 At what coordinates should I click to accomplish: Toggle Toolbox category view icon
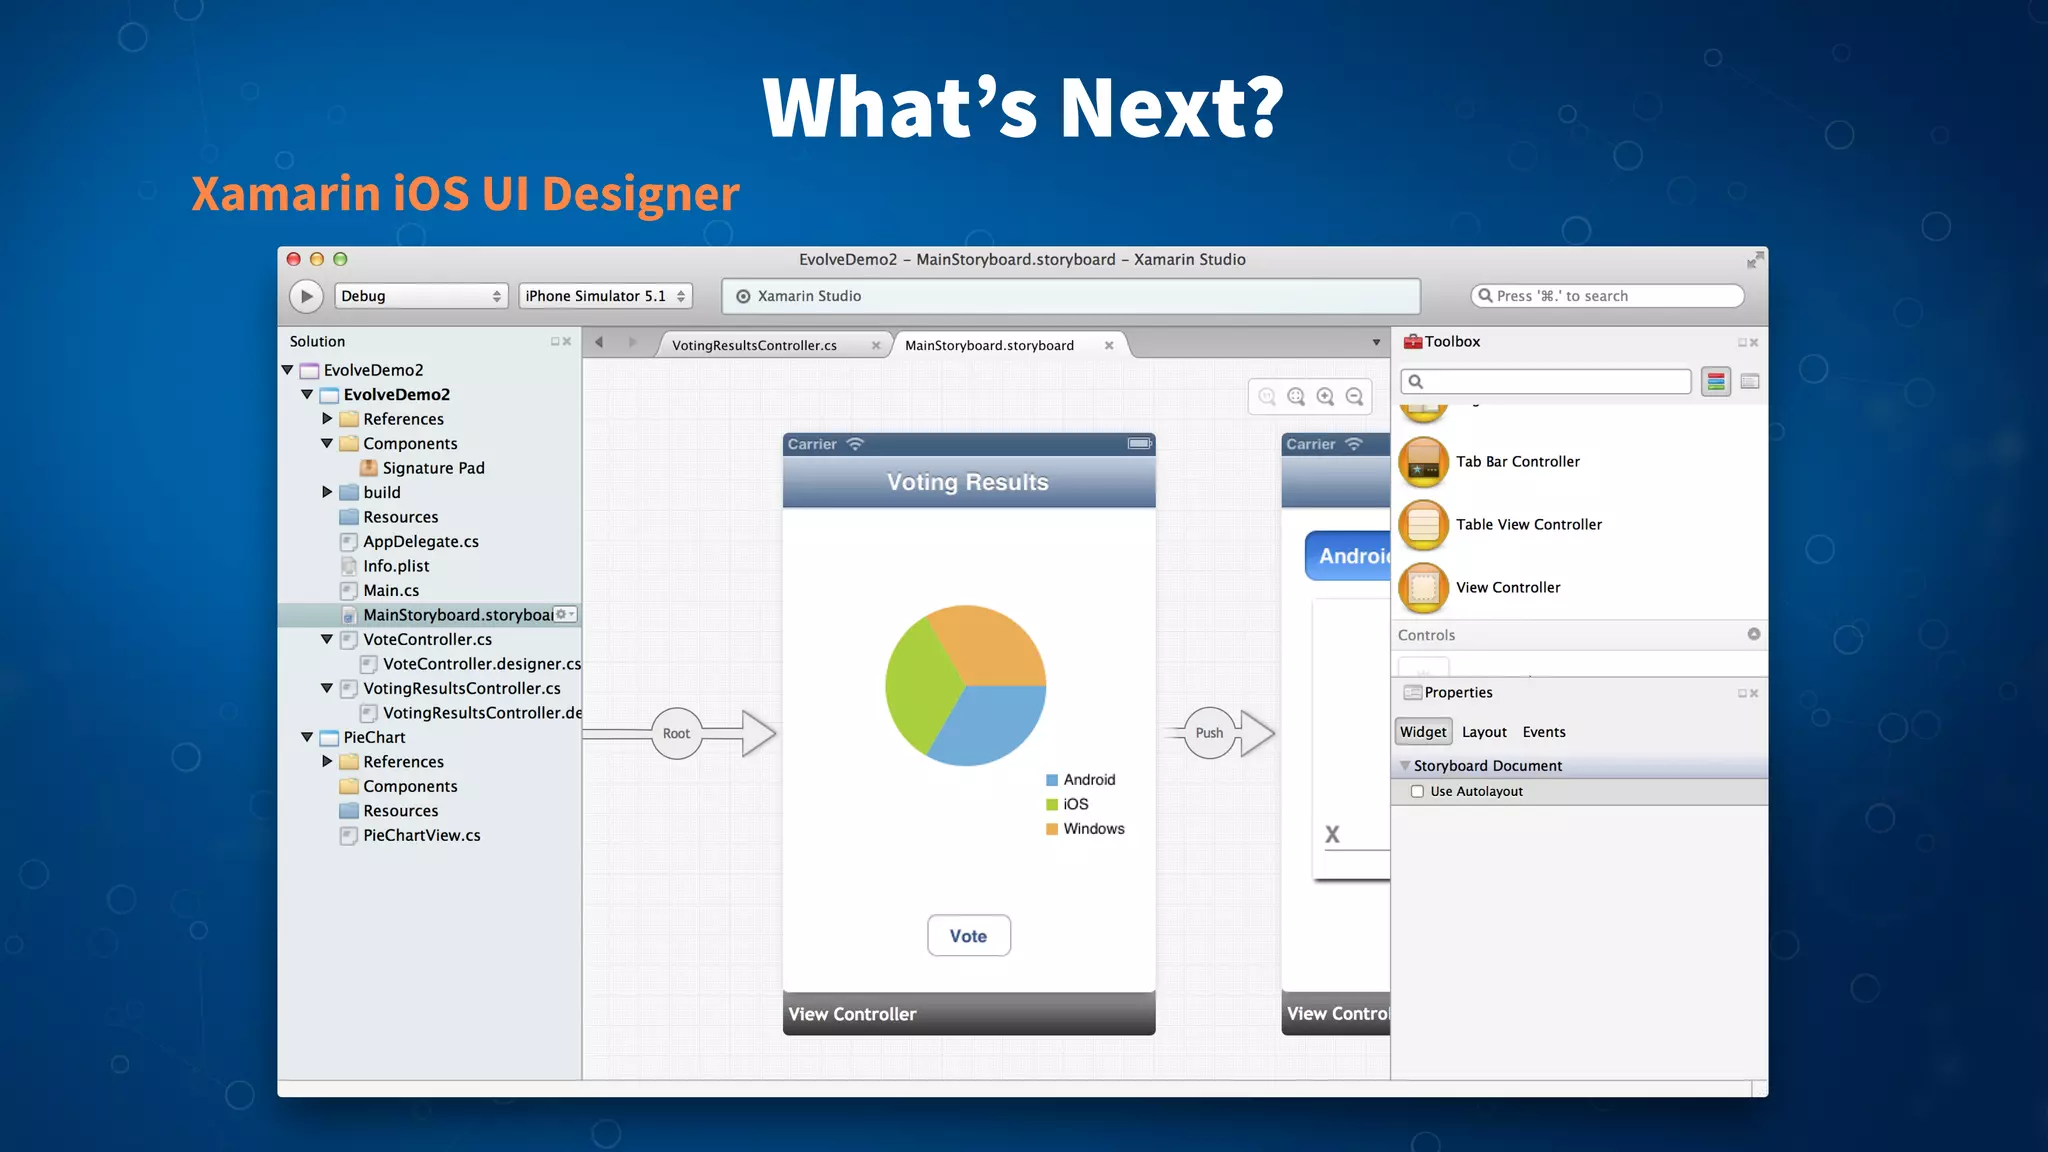[1716, 381]
